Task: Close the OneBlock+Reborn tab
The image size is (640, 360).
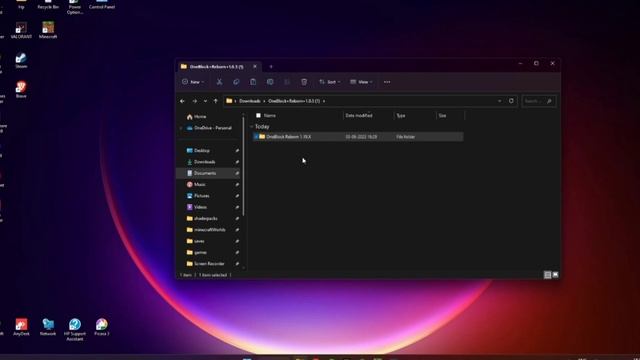Action: (x=255, y=67)
